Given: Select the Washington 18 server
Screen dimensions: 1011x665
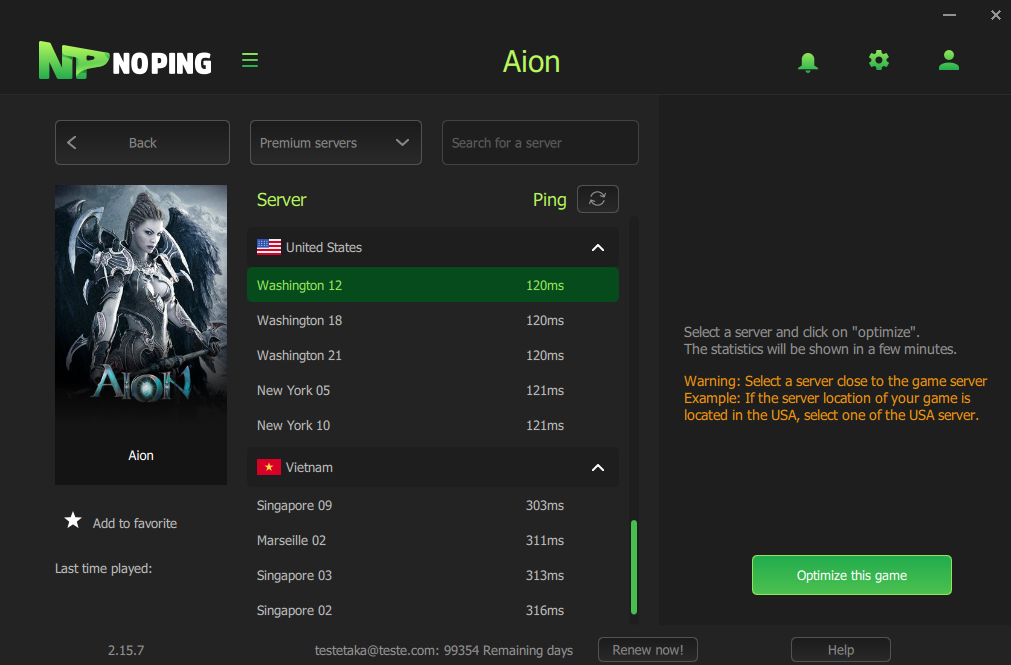Looking at the screenshot, I should [x=433, y=321].
